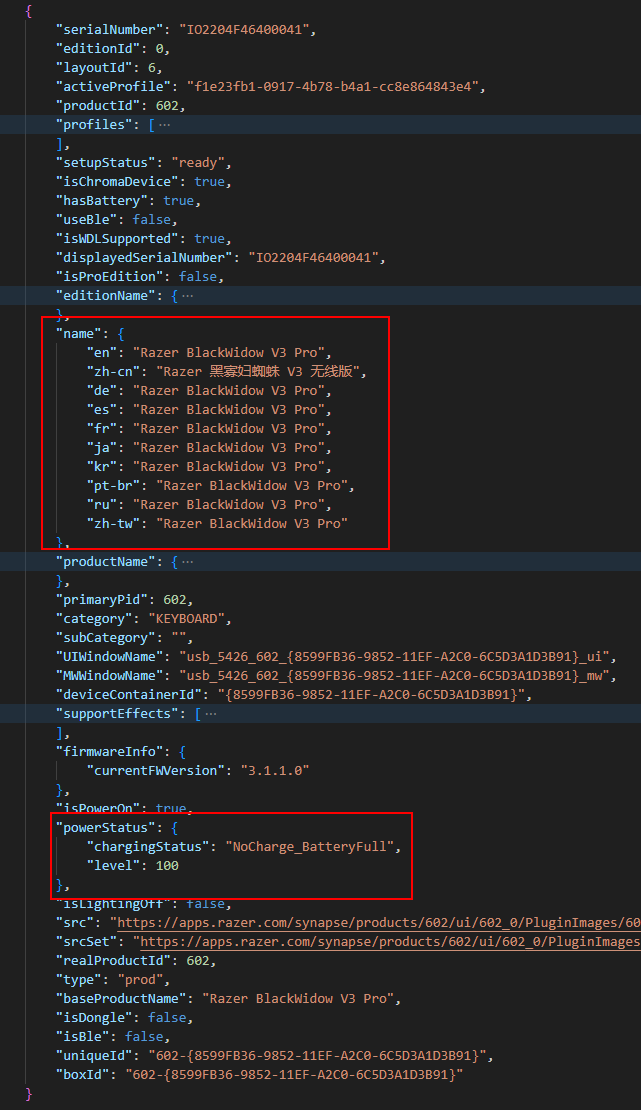
Task: Click the "realProductId" key
Action: 113,961
